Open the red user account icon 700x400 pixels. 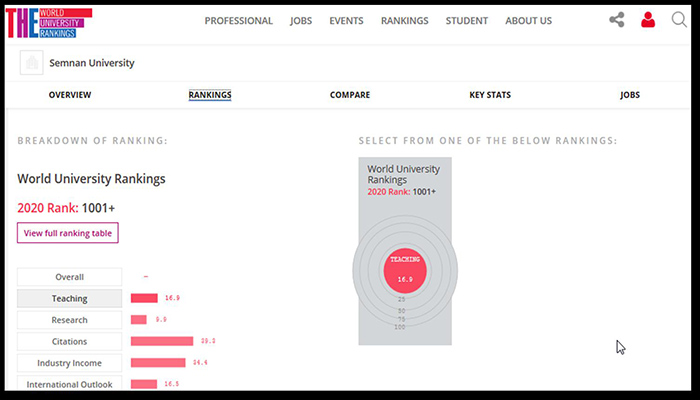coord(648,20)
